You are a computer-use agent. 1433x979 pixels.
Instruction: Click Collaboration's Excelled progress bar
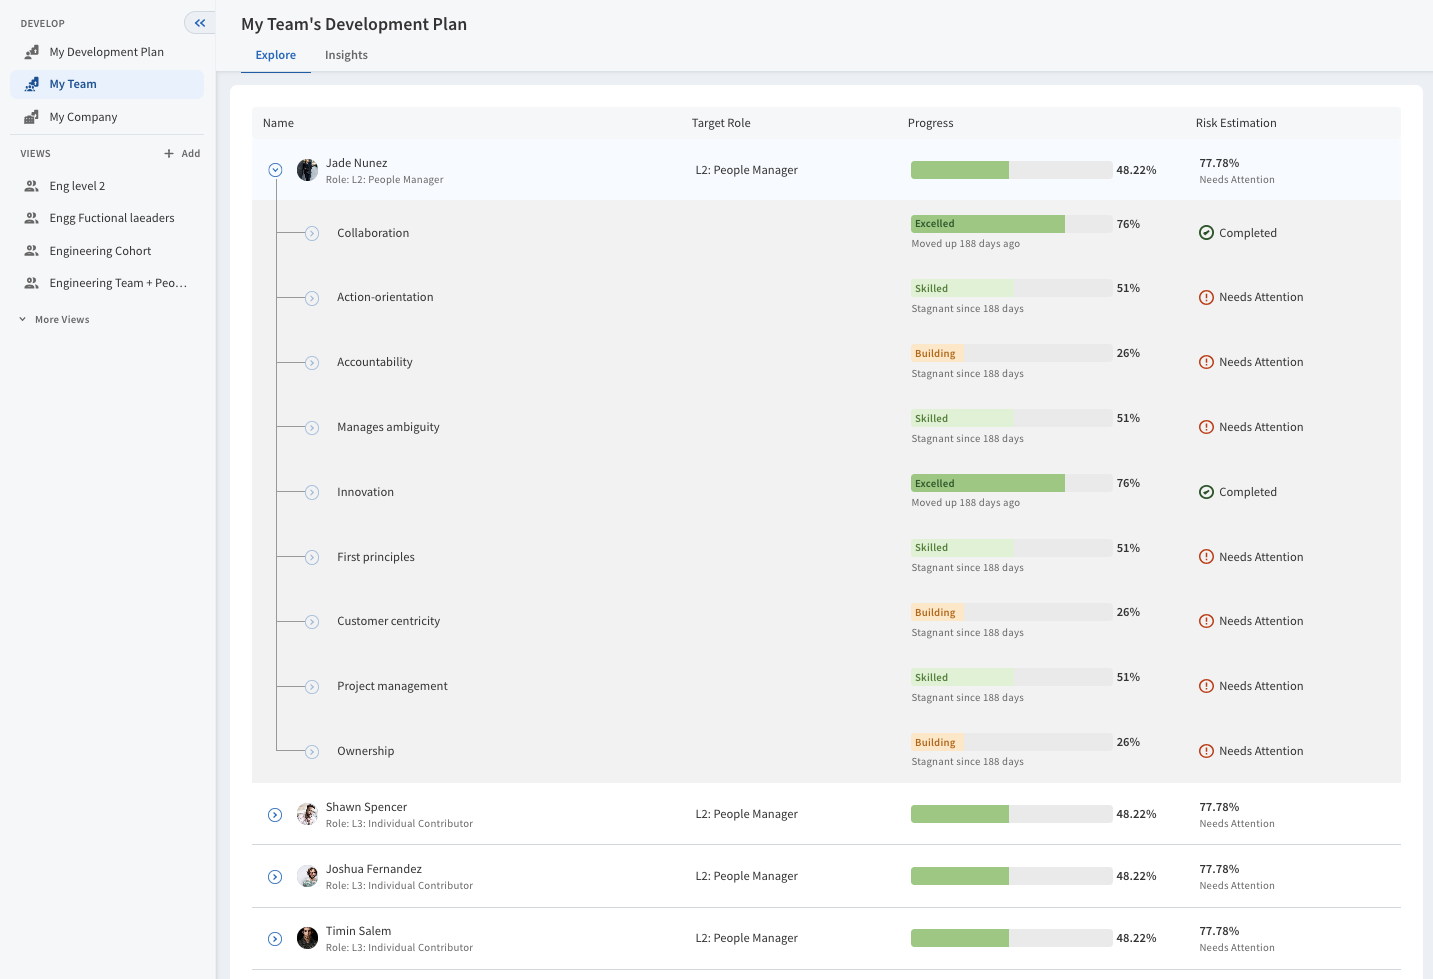click(1011, 224)
